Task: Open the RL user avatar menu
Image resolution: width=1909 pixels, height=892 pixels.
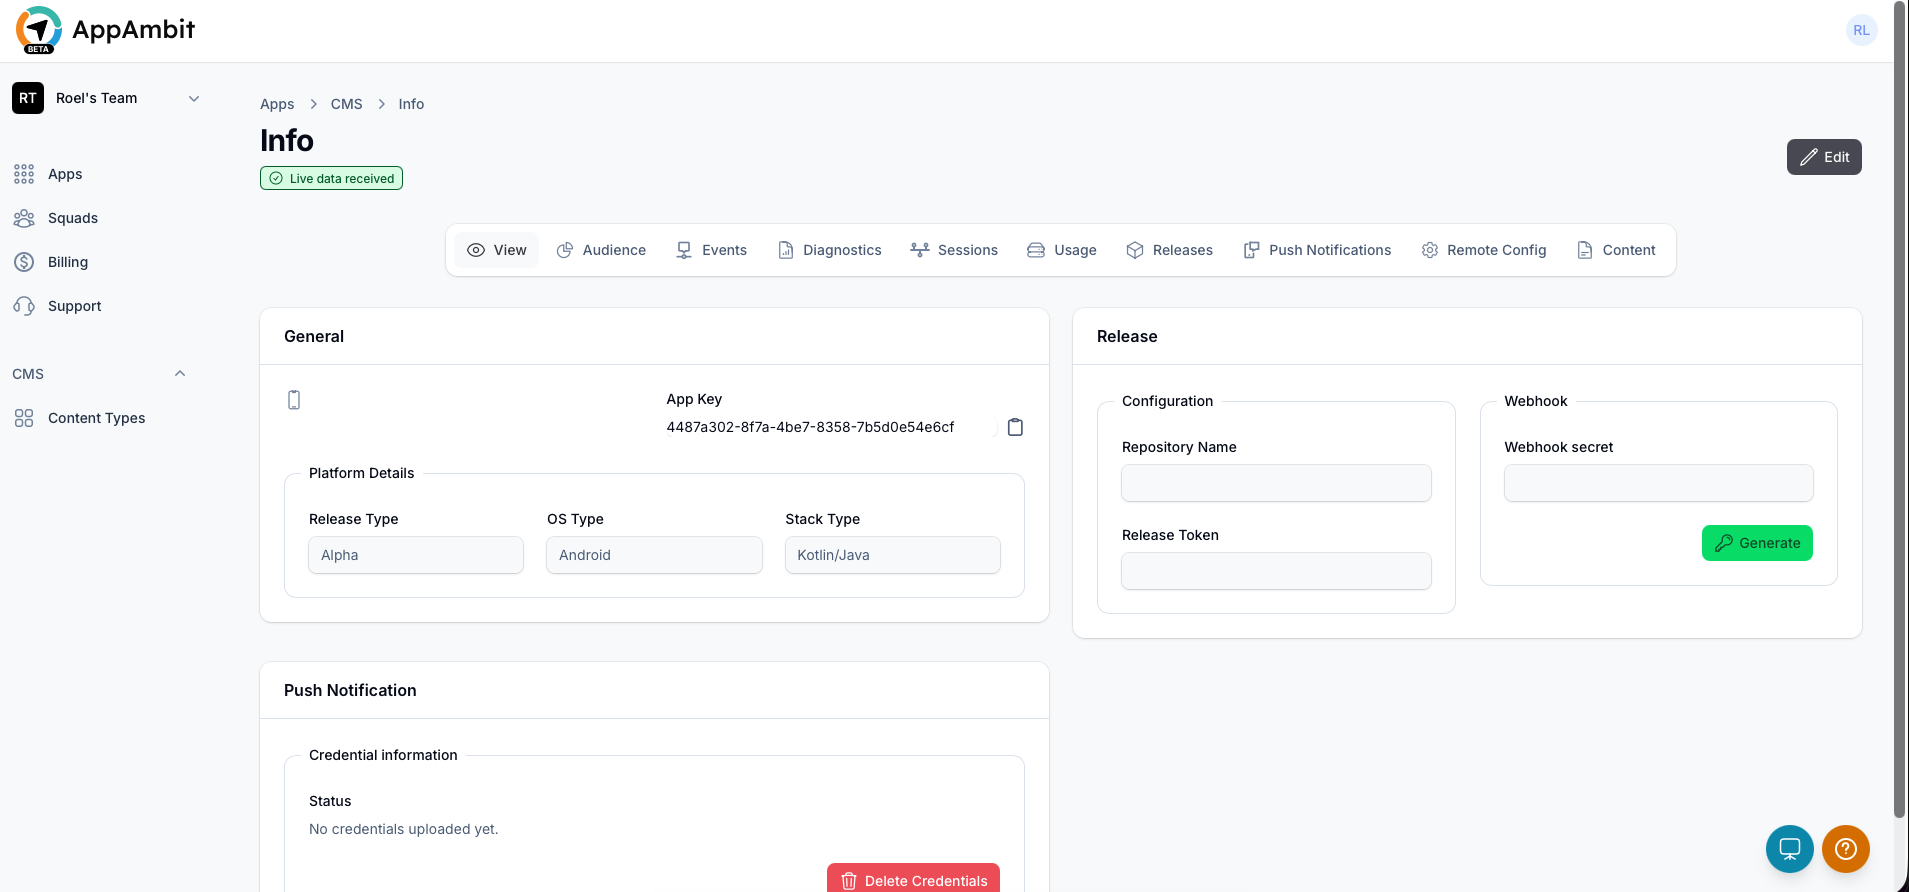Action: [1861, 30]
